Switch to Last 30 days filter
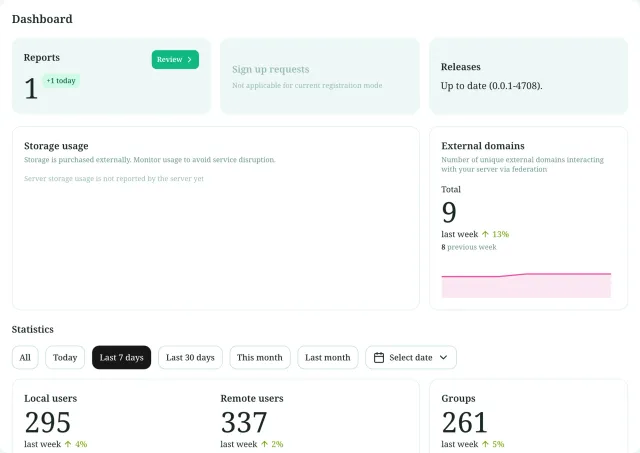The image size is (640, 453). pyautogui.click(x=190, y=358)
